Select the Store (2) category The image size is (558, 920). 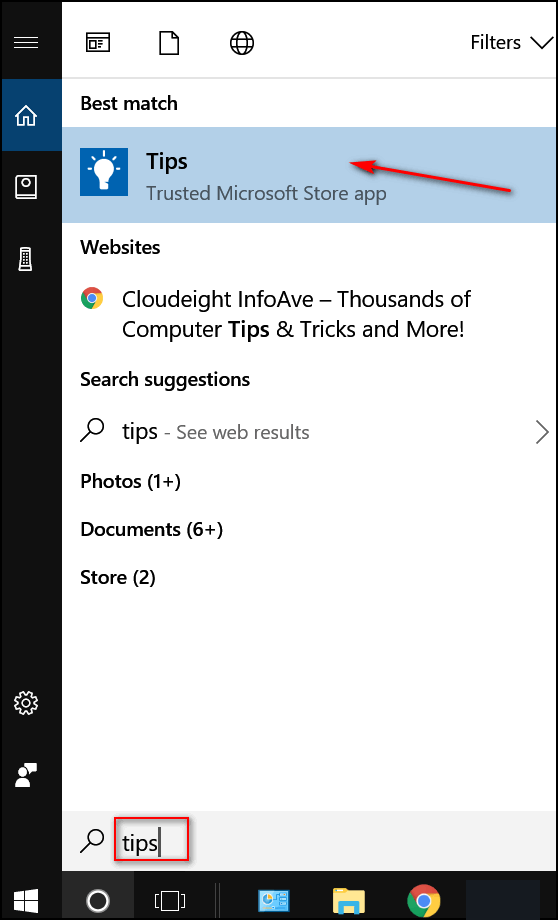coord(117,578)
